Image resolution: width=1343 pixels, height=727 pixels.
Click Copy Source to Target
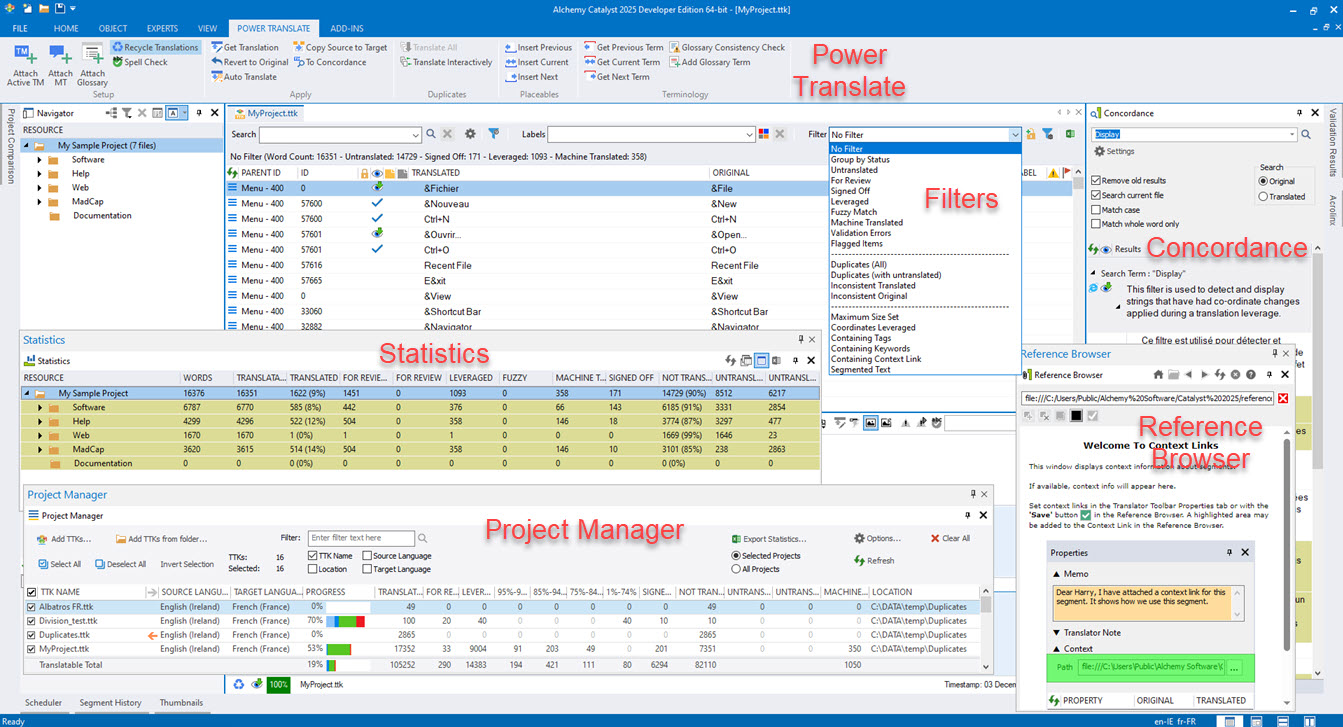[340, 47]
